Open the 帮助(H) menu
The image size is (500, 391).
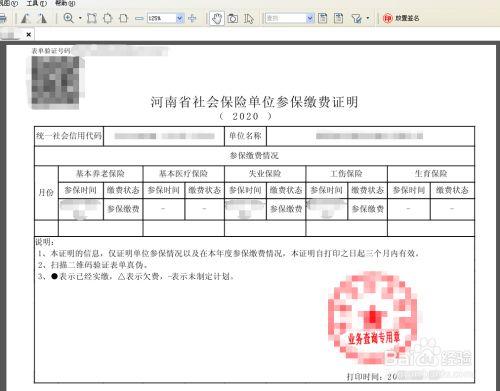(65, 3)
